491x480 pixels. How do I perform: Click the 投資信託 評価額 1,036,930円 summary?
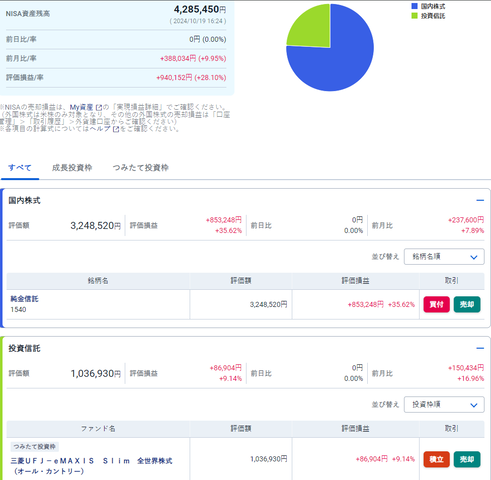pyautogui.click(x=95, y=374)
